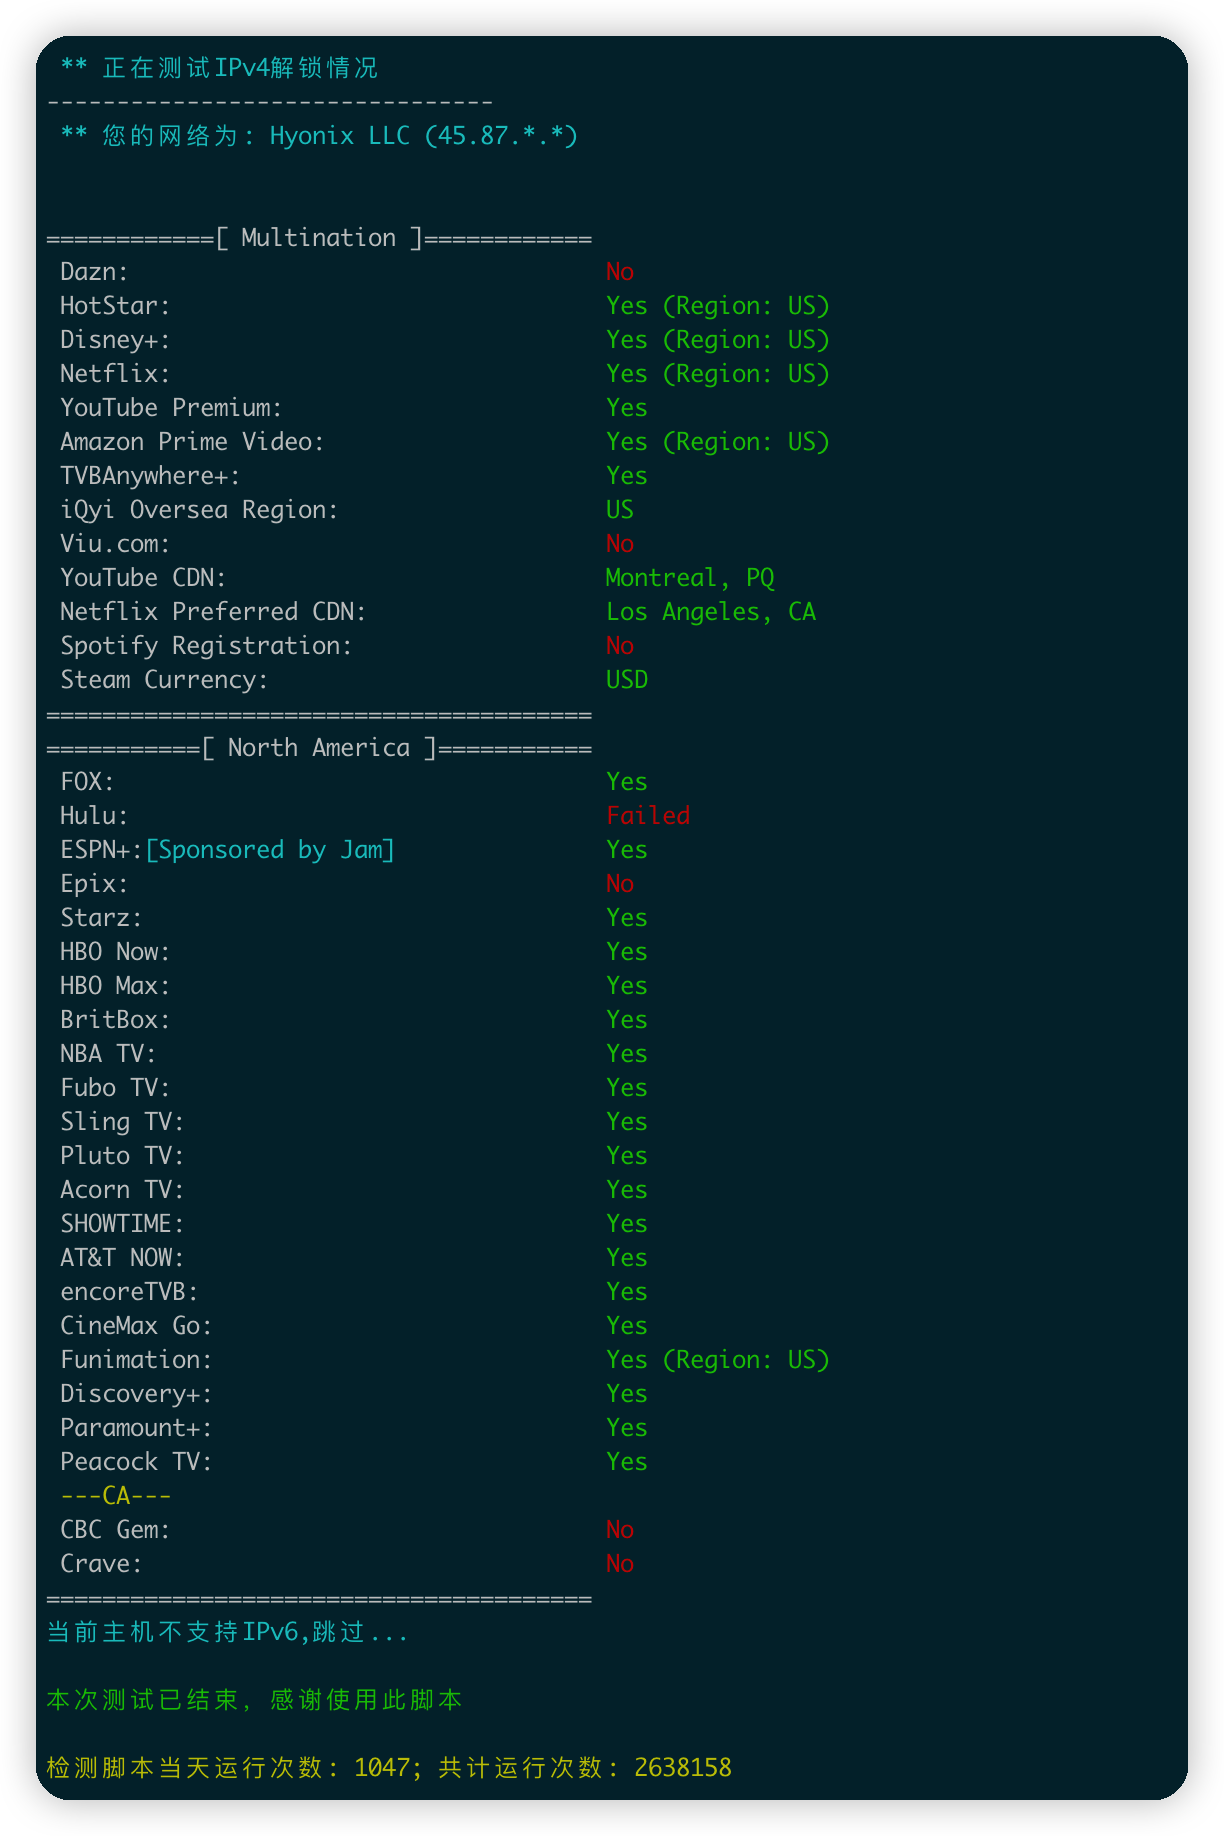1224x1836 pixels.
Task: Select the Epix No result
Action: pos(620,884)
